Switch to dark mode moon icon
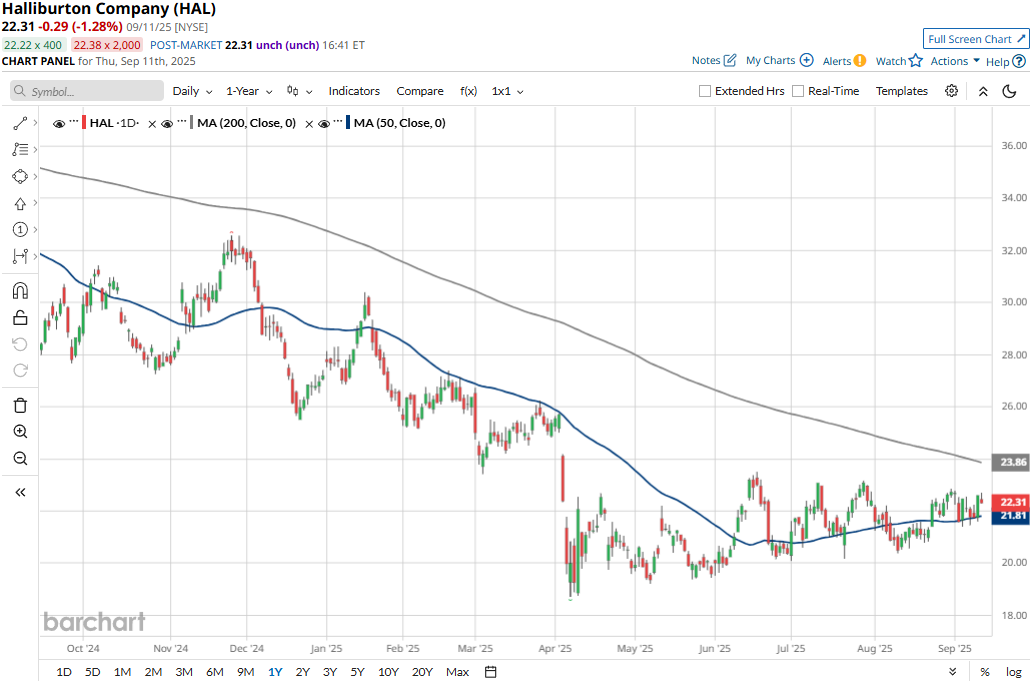 click(1009, 91)
